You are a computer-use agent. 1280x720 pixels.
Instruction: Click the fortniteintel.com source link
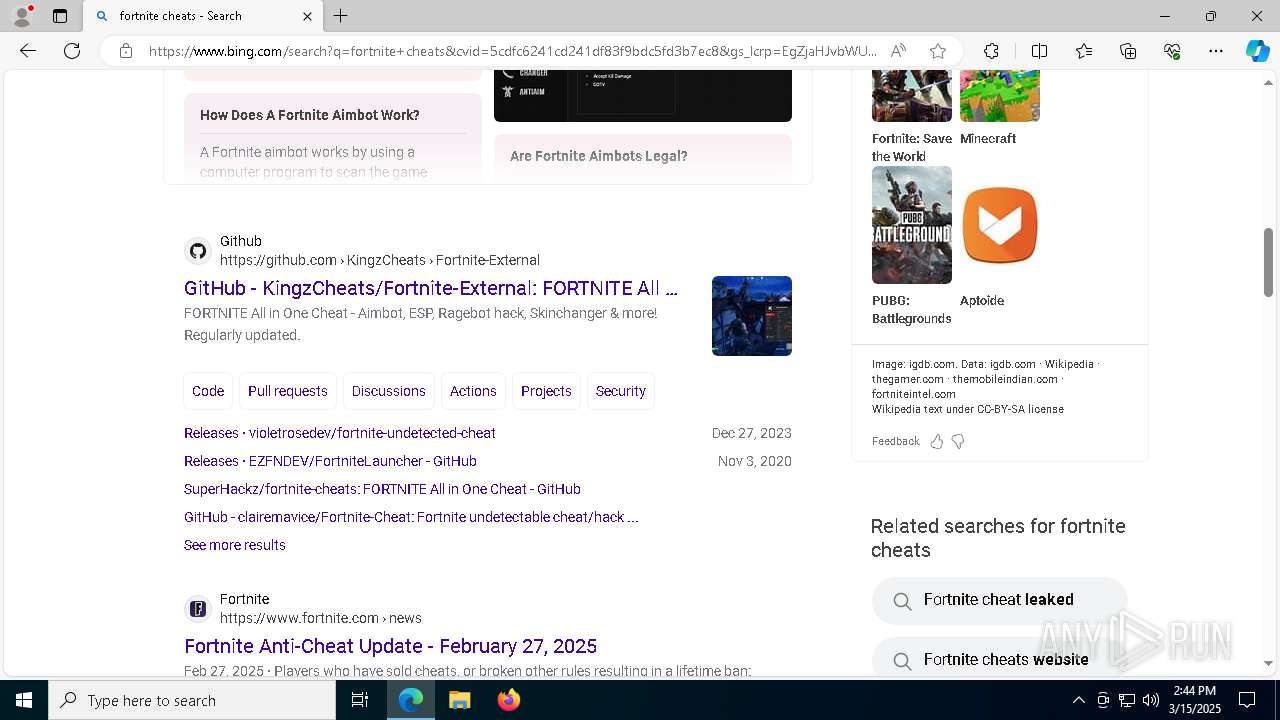coord(914,394)
